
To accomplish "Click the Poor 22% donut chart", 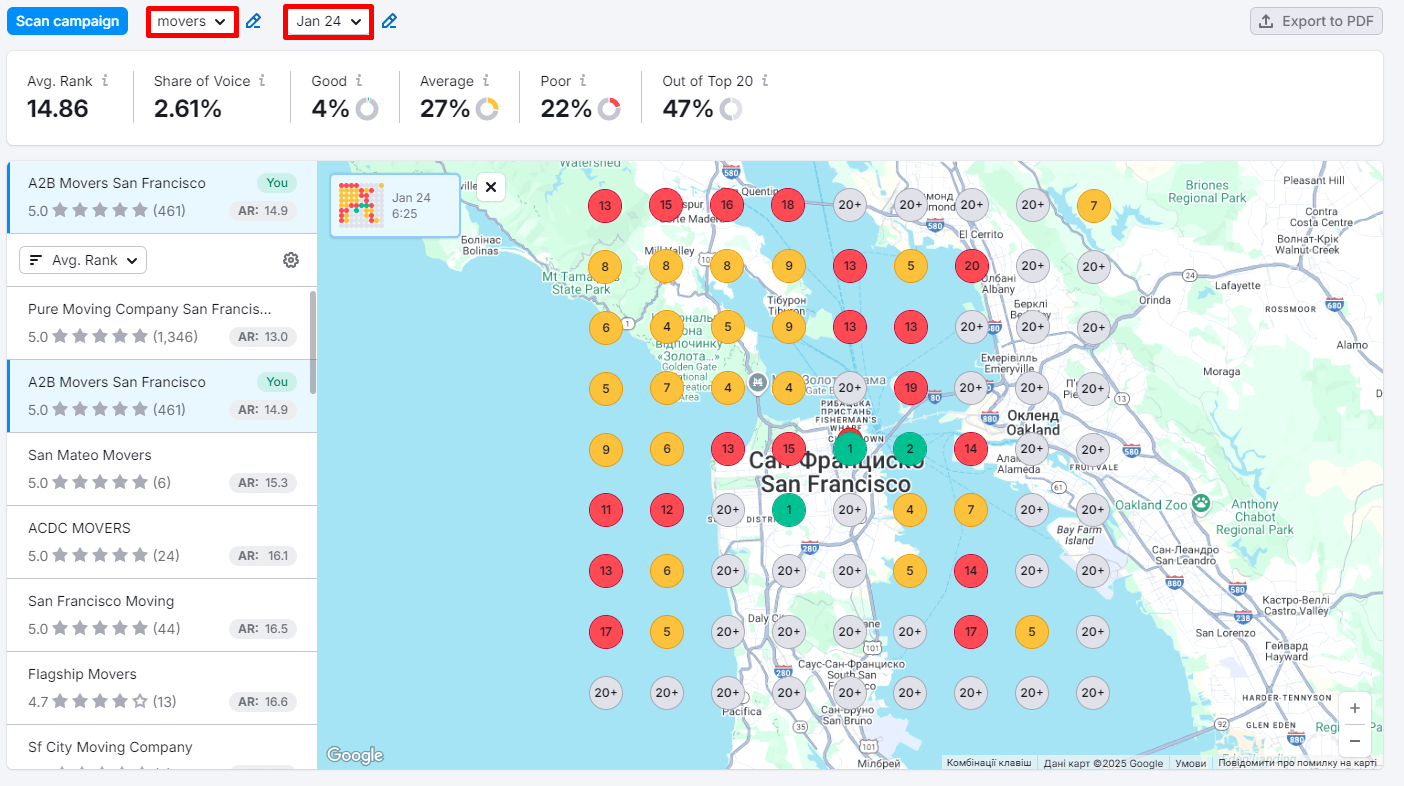I will pyautogui.click(x=609, y=109).
